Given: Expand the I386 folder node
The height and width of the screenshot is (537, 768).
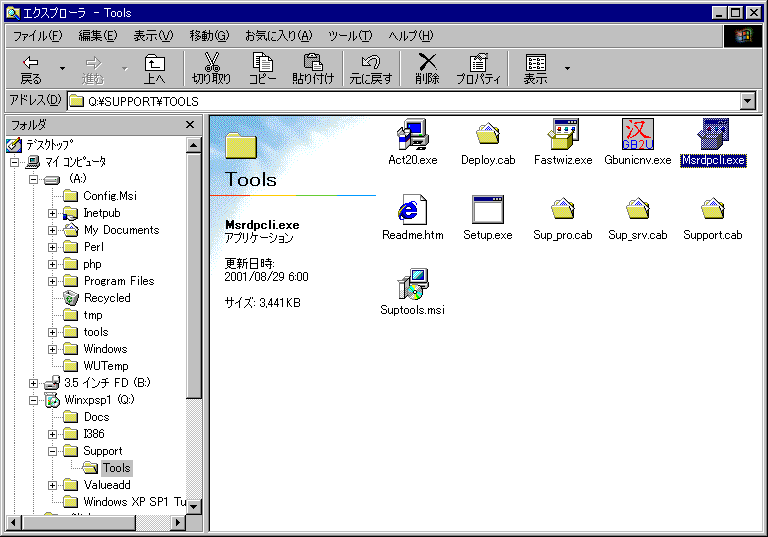Looking at the screenshot, I should 52,434.
